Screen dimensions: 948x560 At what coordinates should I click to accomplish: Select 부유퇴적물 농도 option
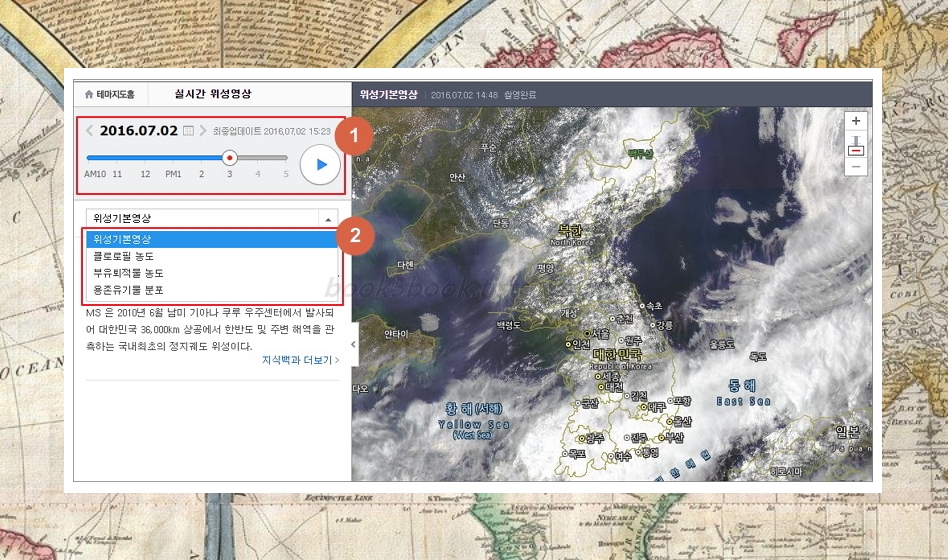(211, 273)
